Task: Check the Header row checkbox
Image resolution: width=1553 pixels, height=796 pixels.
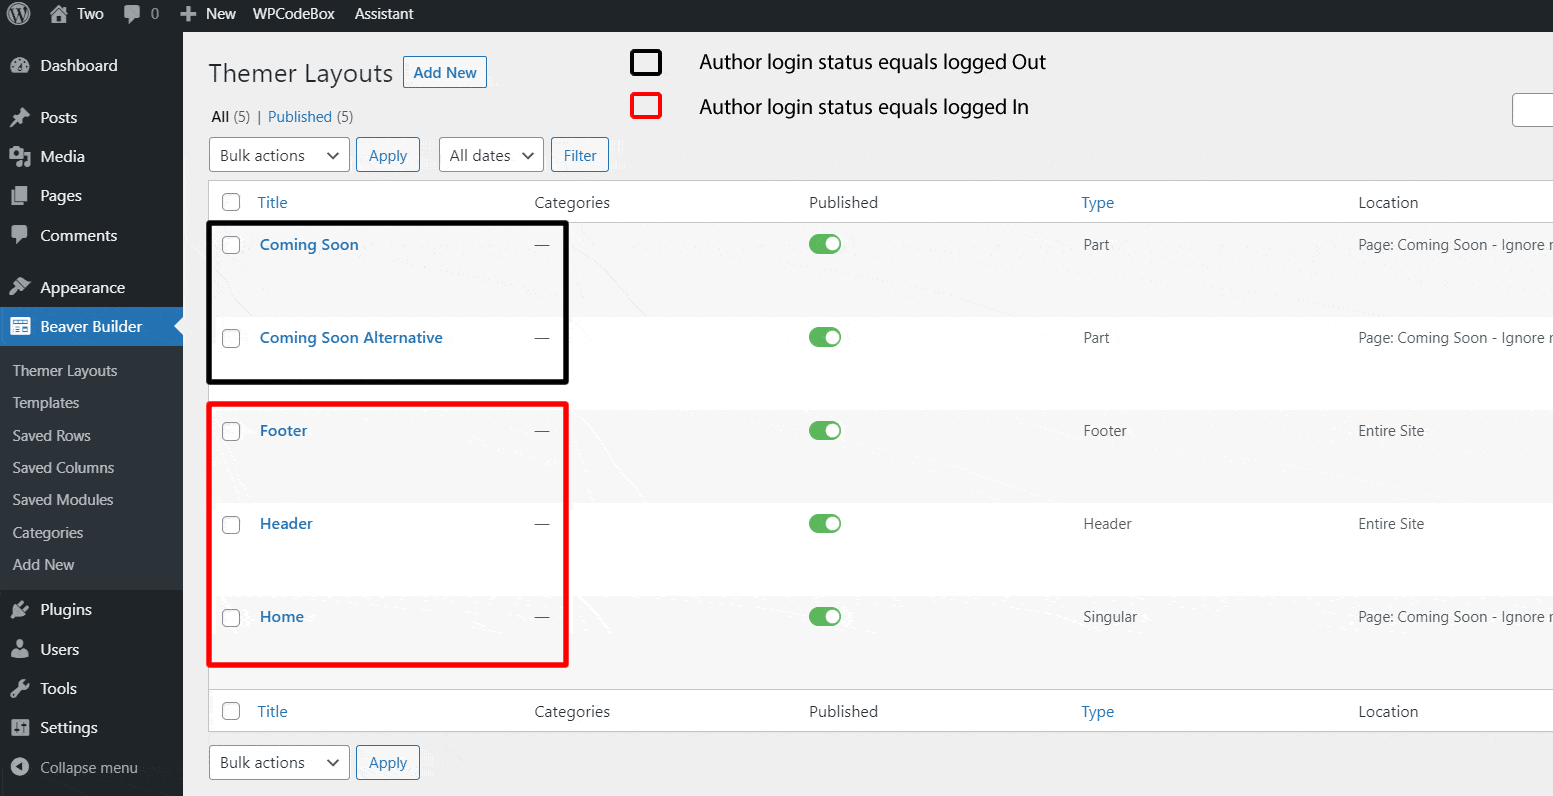Action: point(231,524)
